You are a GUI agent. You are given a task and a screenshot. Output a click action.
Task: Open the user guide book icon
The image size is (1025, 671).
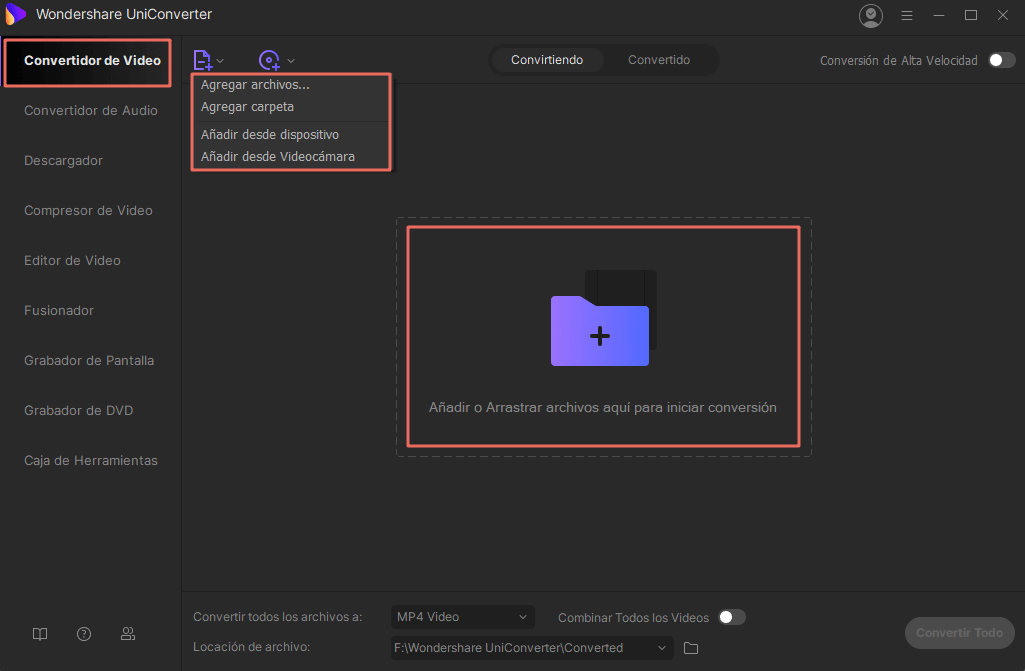40,634
